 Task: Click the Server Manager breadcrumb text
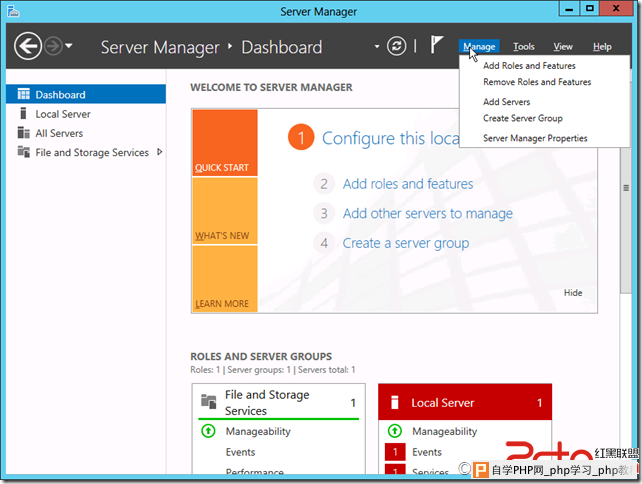160,47
